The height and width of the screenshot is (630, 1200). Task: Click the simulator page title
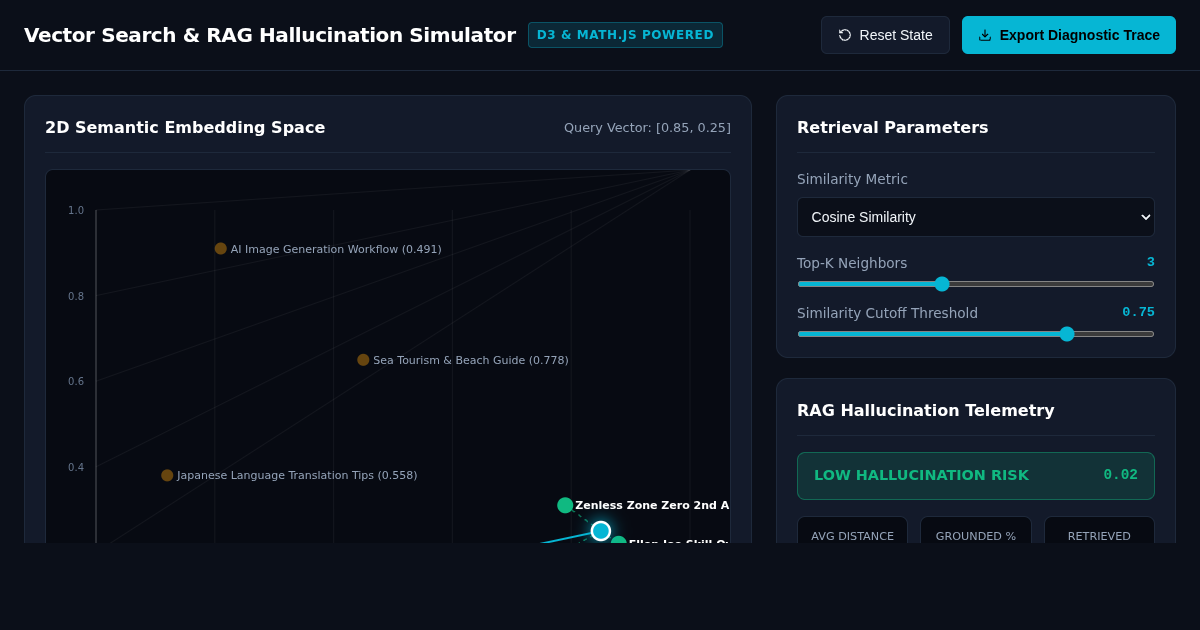click(x=270, y=35)
